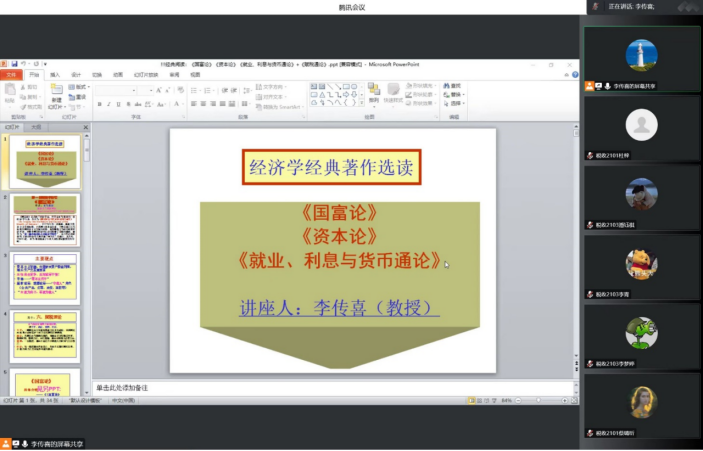Adjust the zoom slider in status bar
The height and width of the screenshot is (451, 703).
pyautogui.click(x=540, y=400)
